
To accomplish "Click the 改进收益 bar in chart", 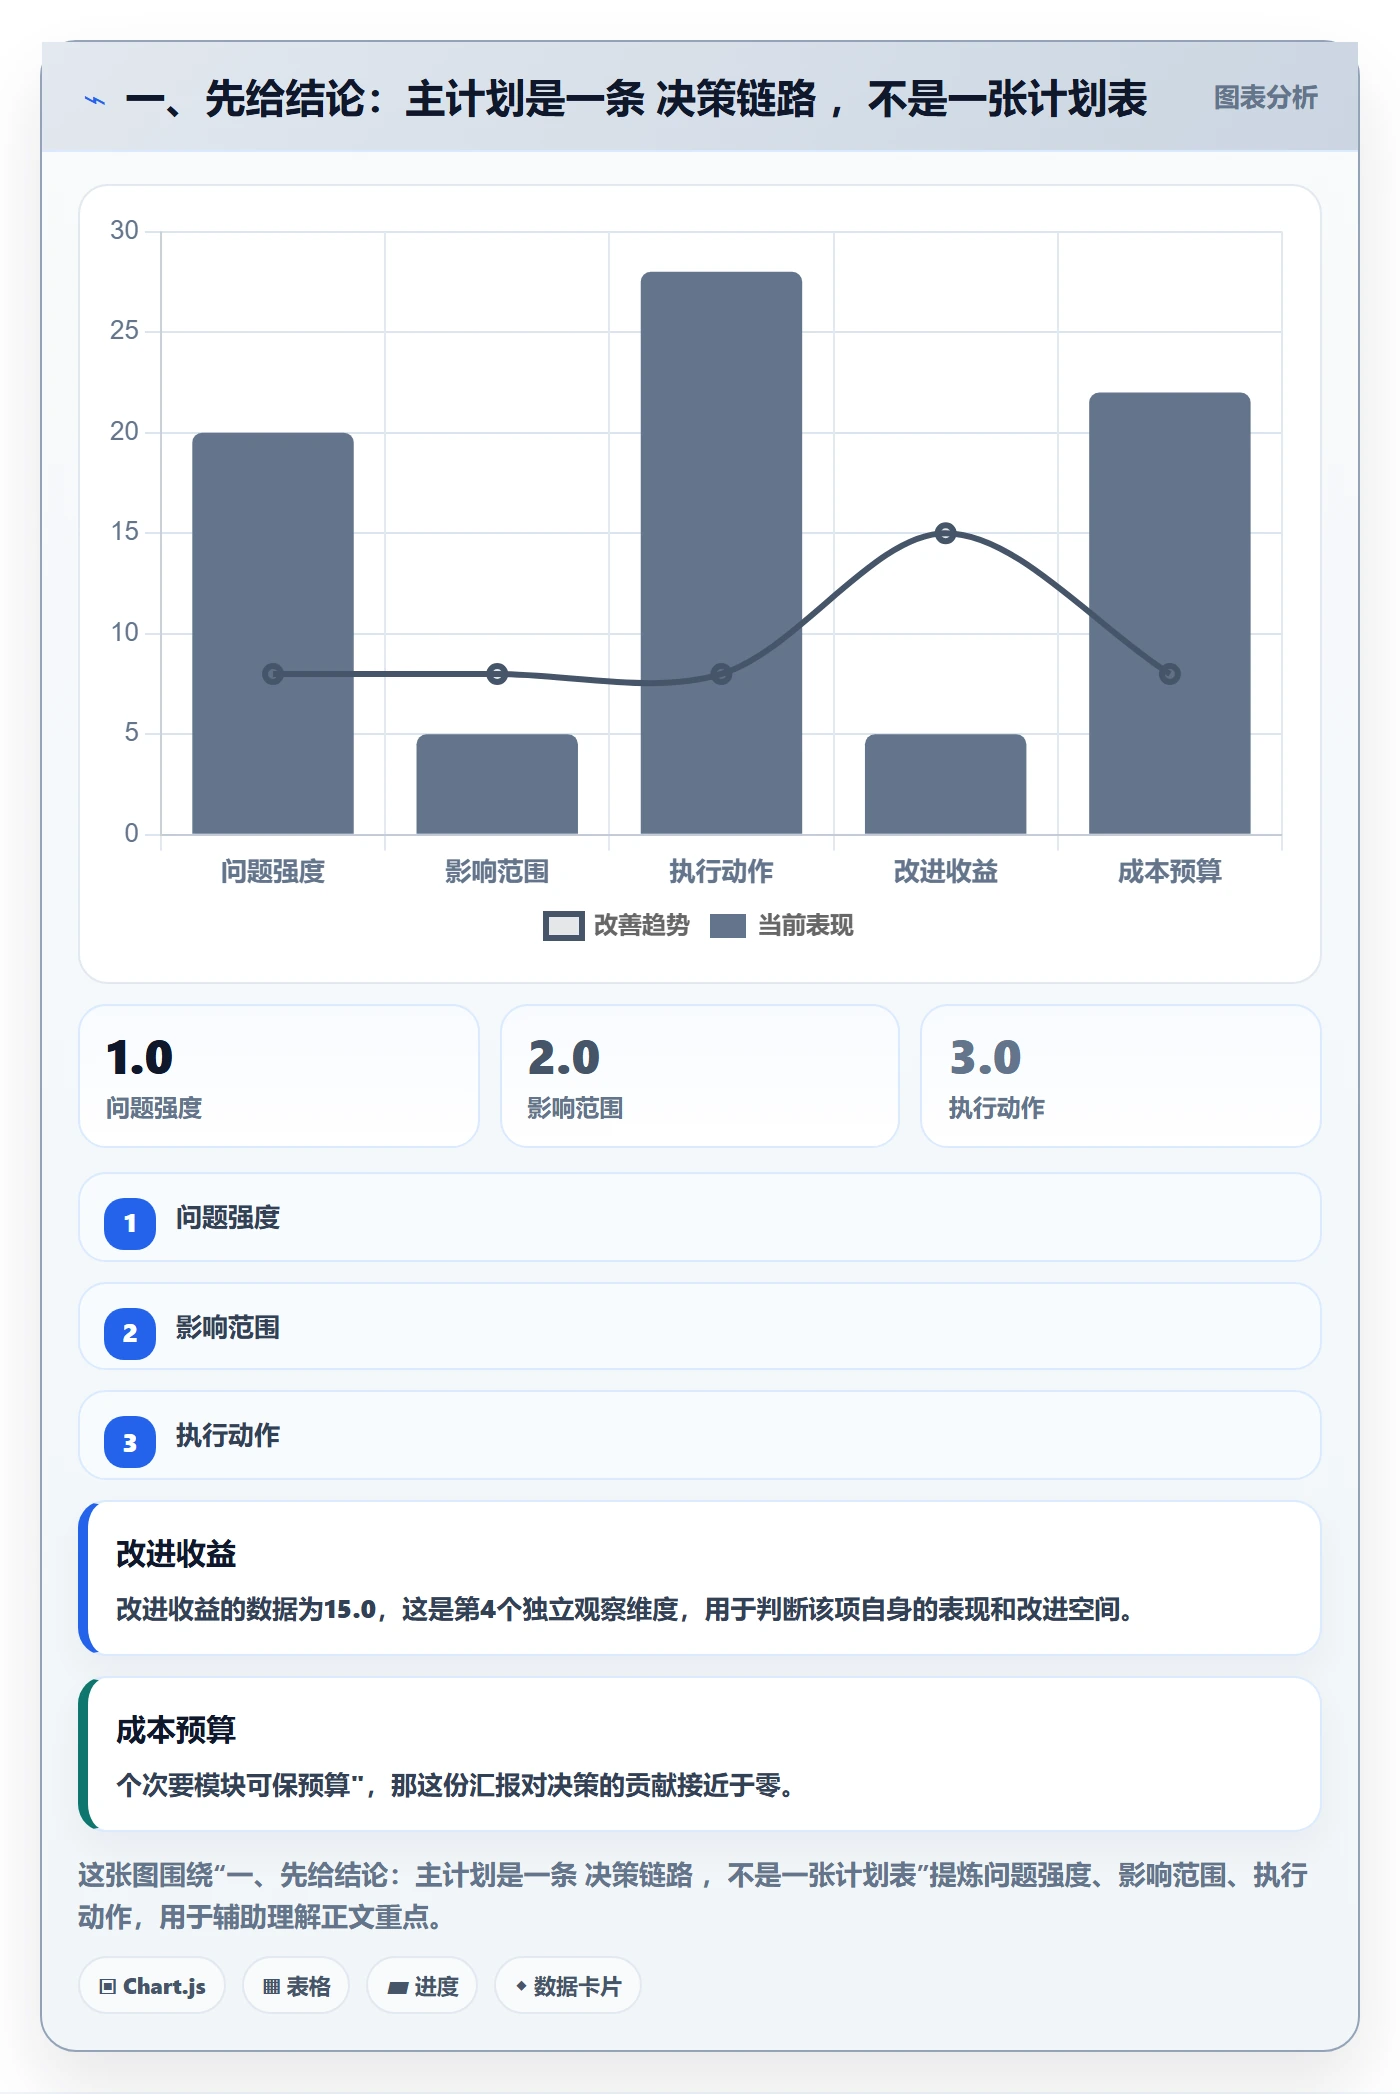I will [x=945, y=784].
